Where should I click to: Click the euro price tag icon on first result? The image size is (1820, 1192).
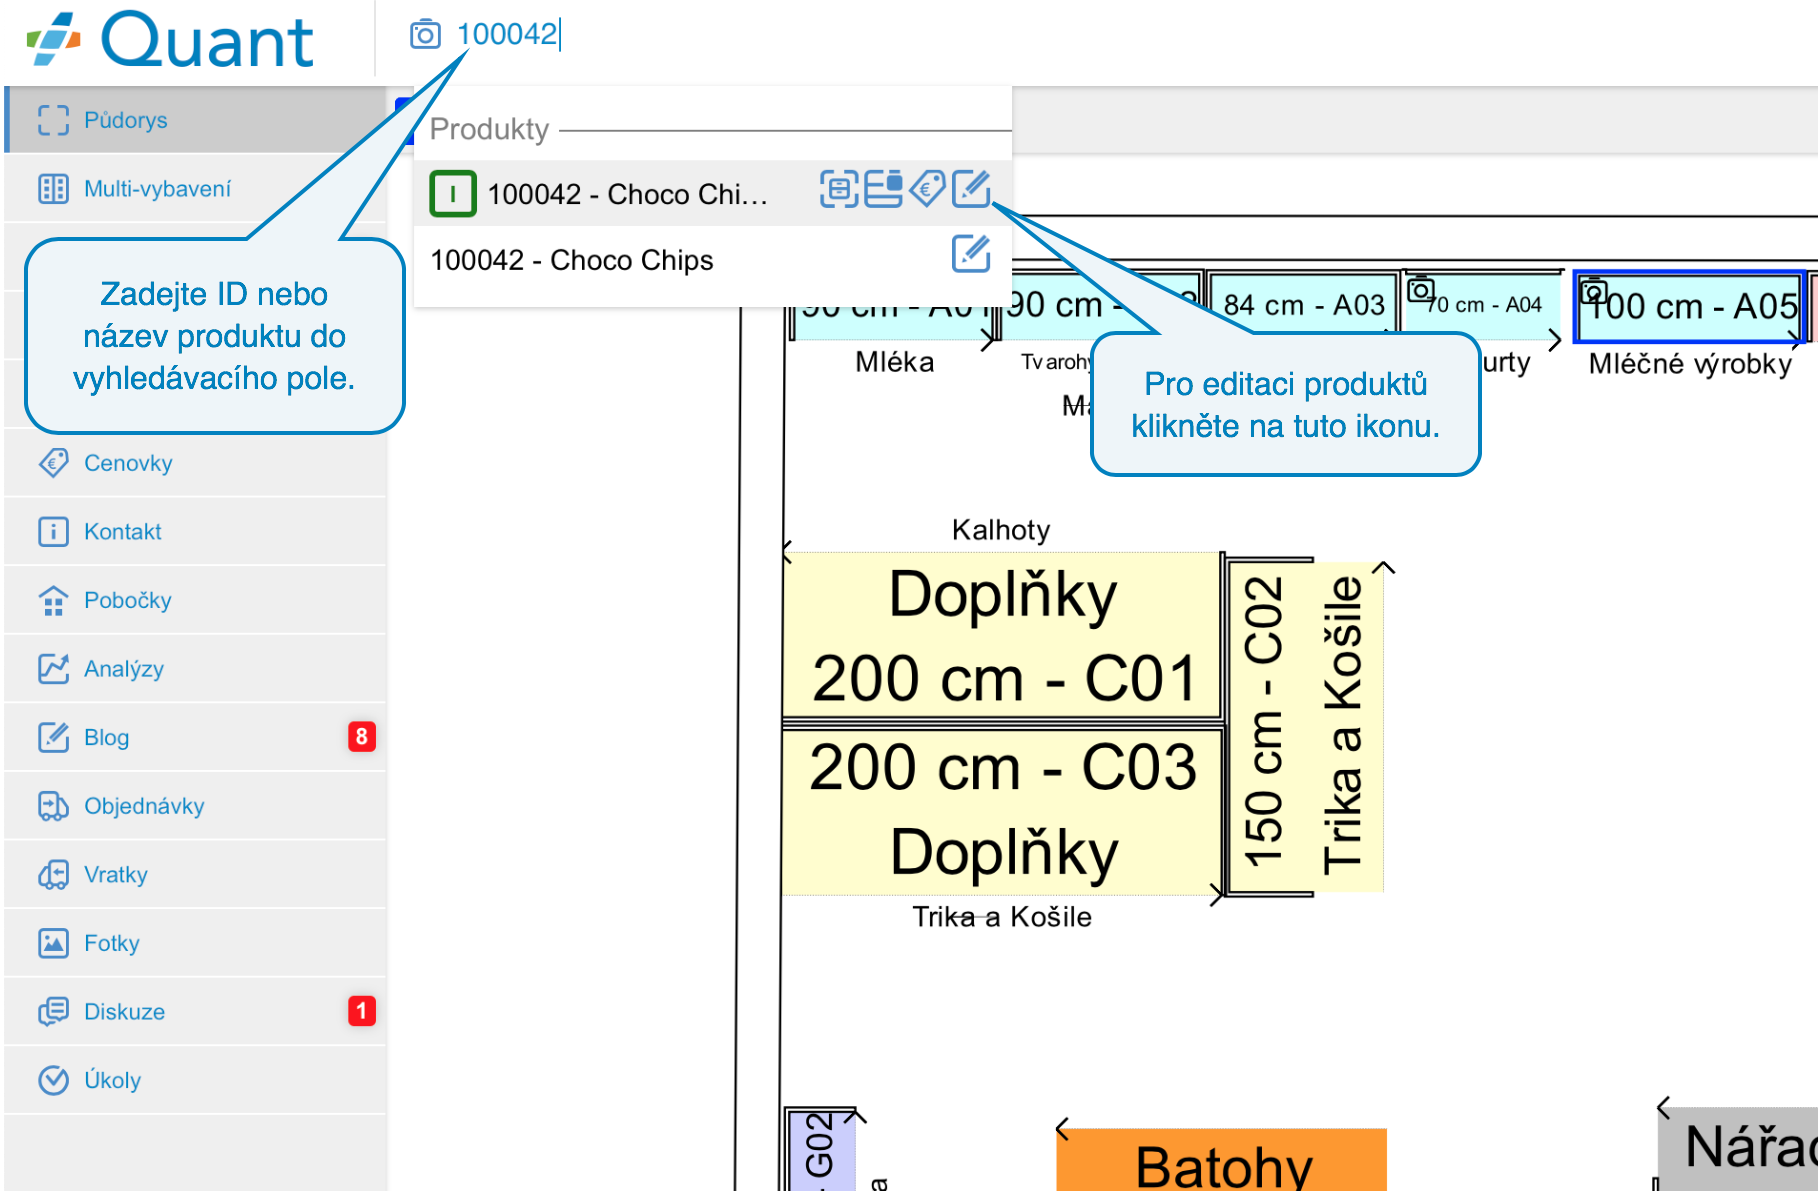coord(928,188)
